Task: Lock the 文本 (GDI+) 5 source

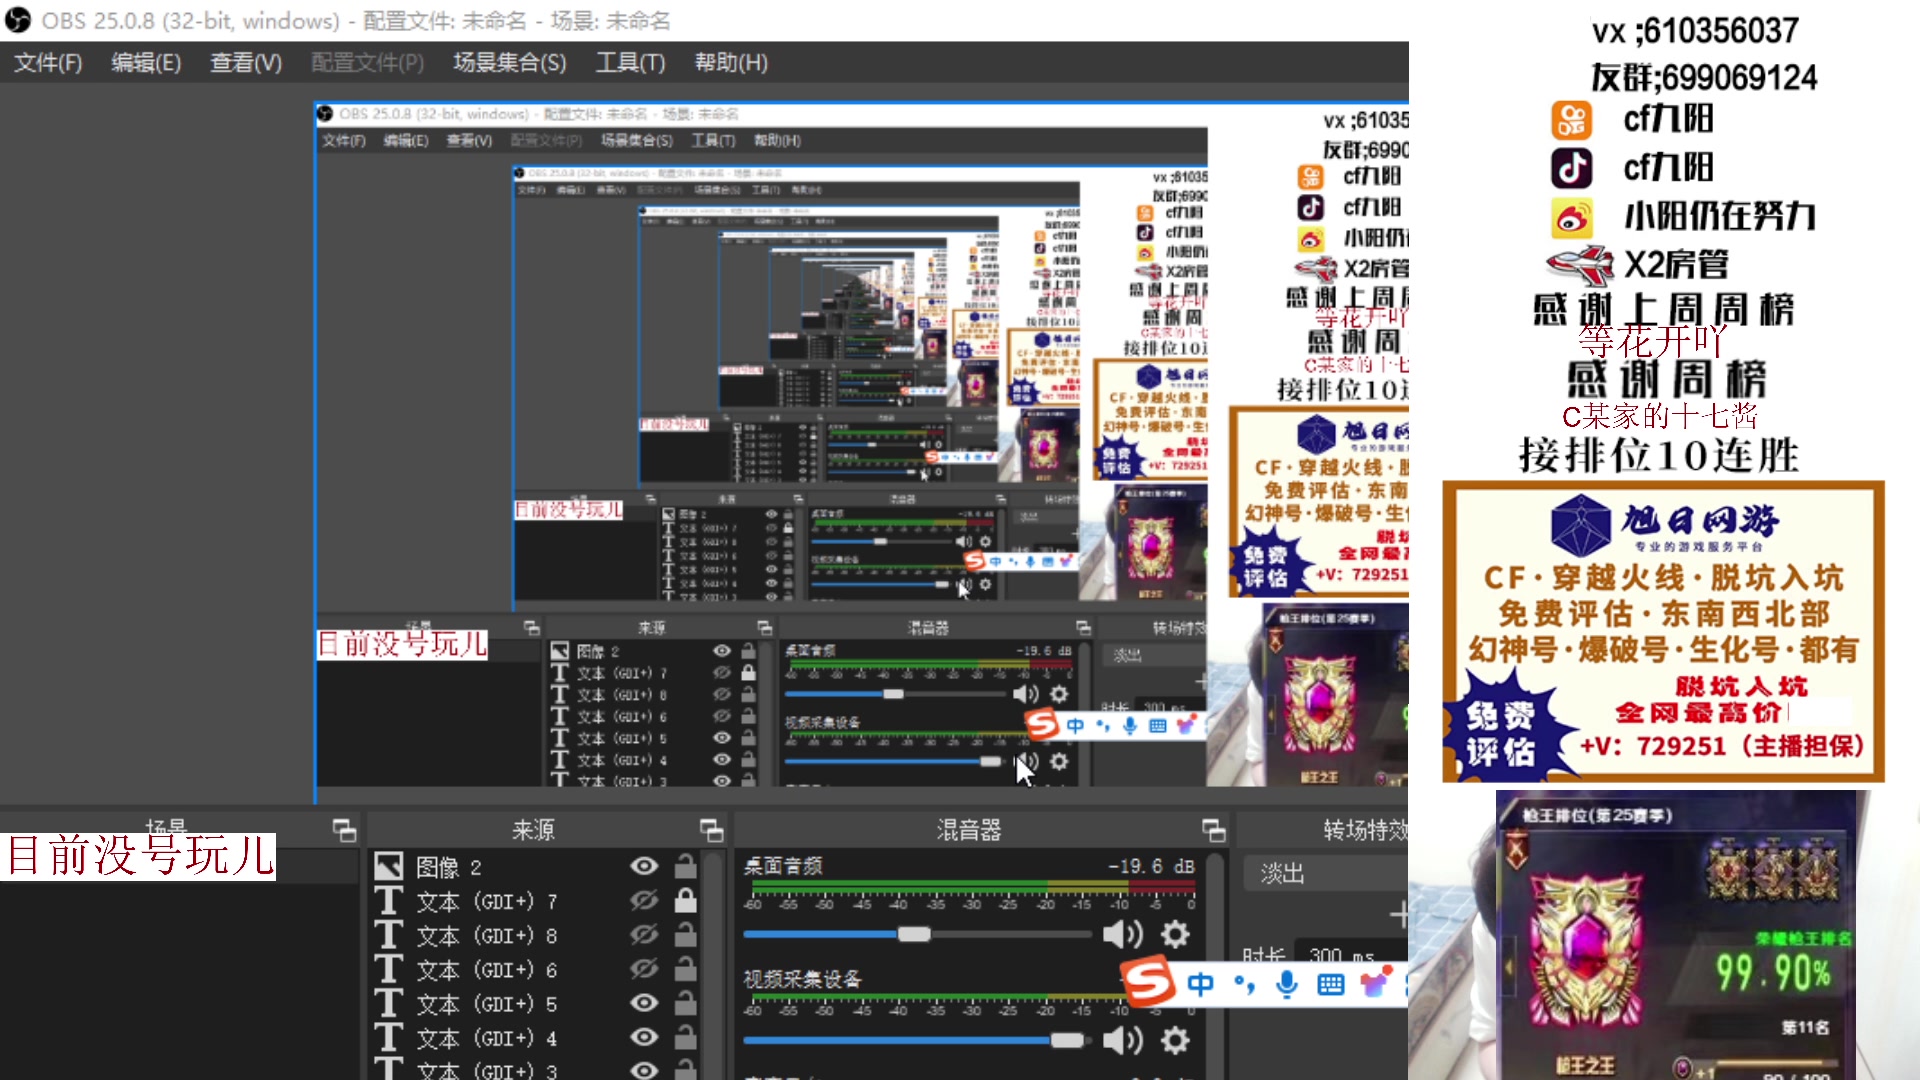Action: [x=685, y=1002]
